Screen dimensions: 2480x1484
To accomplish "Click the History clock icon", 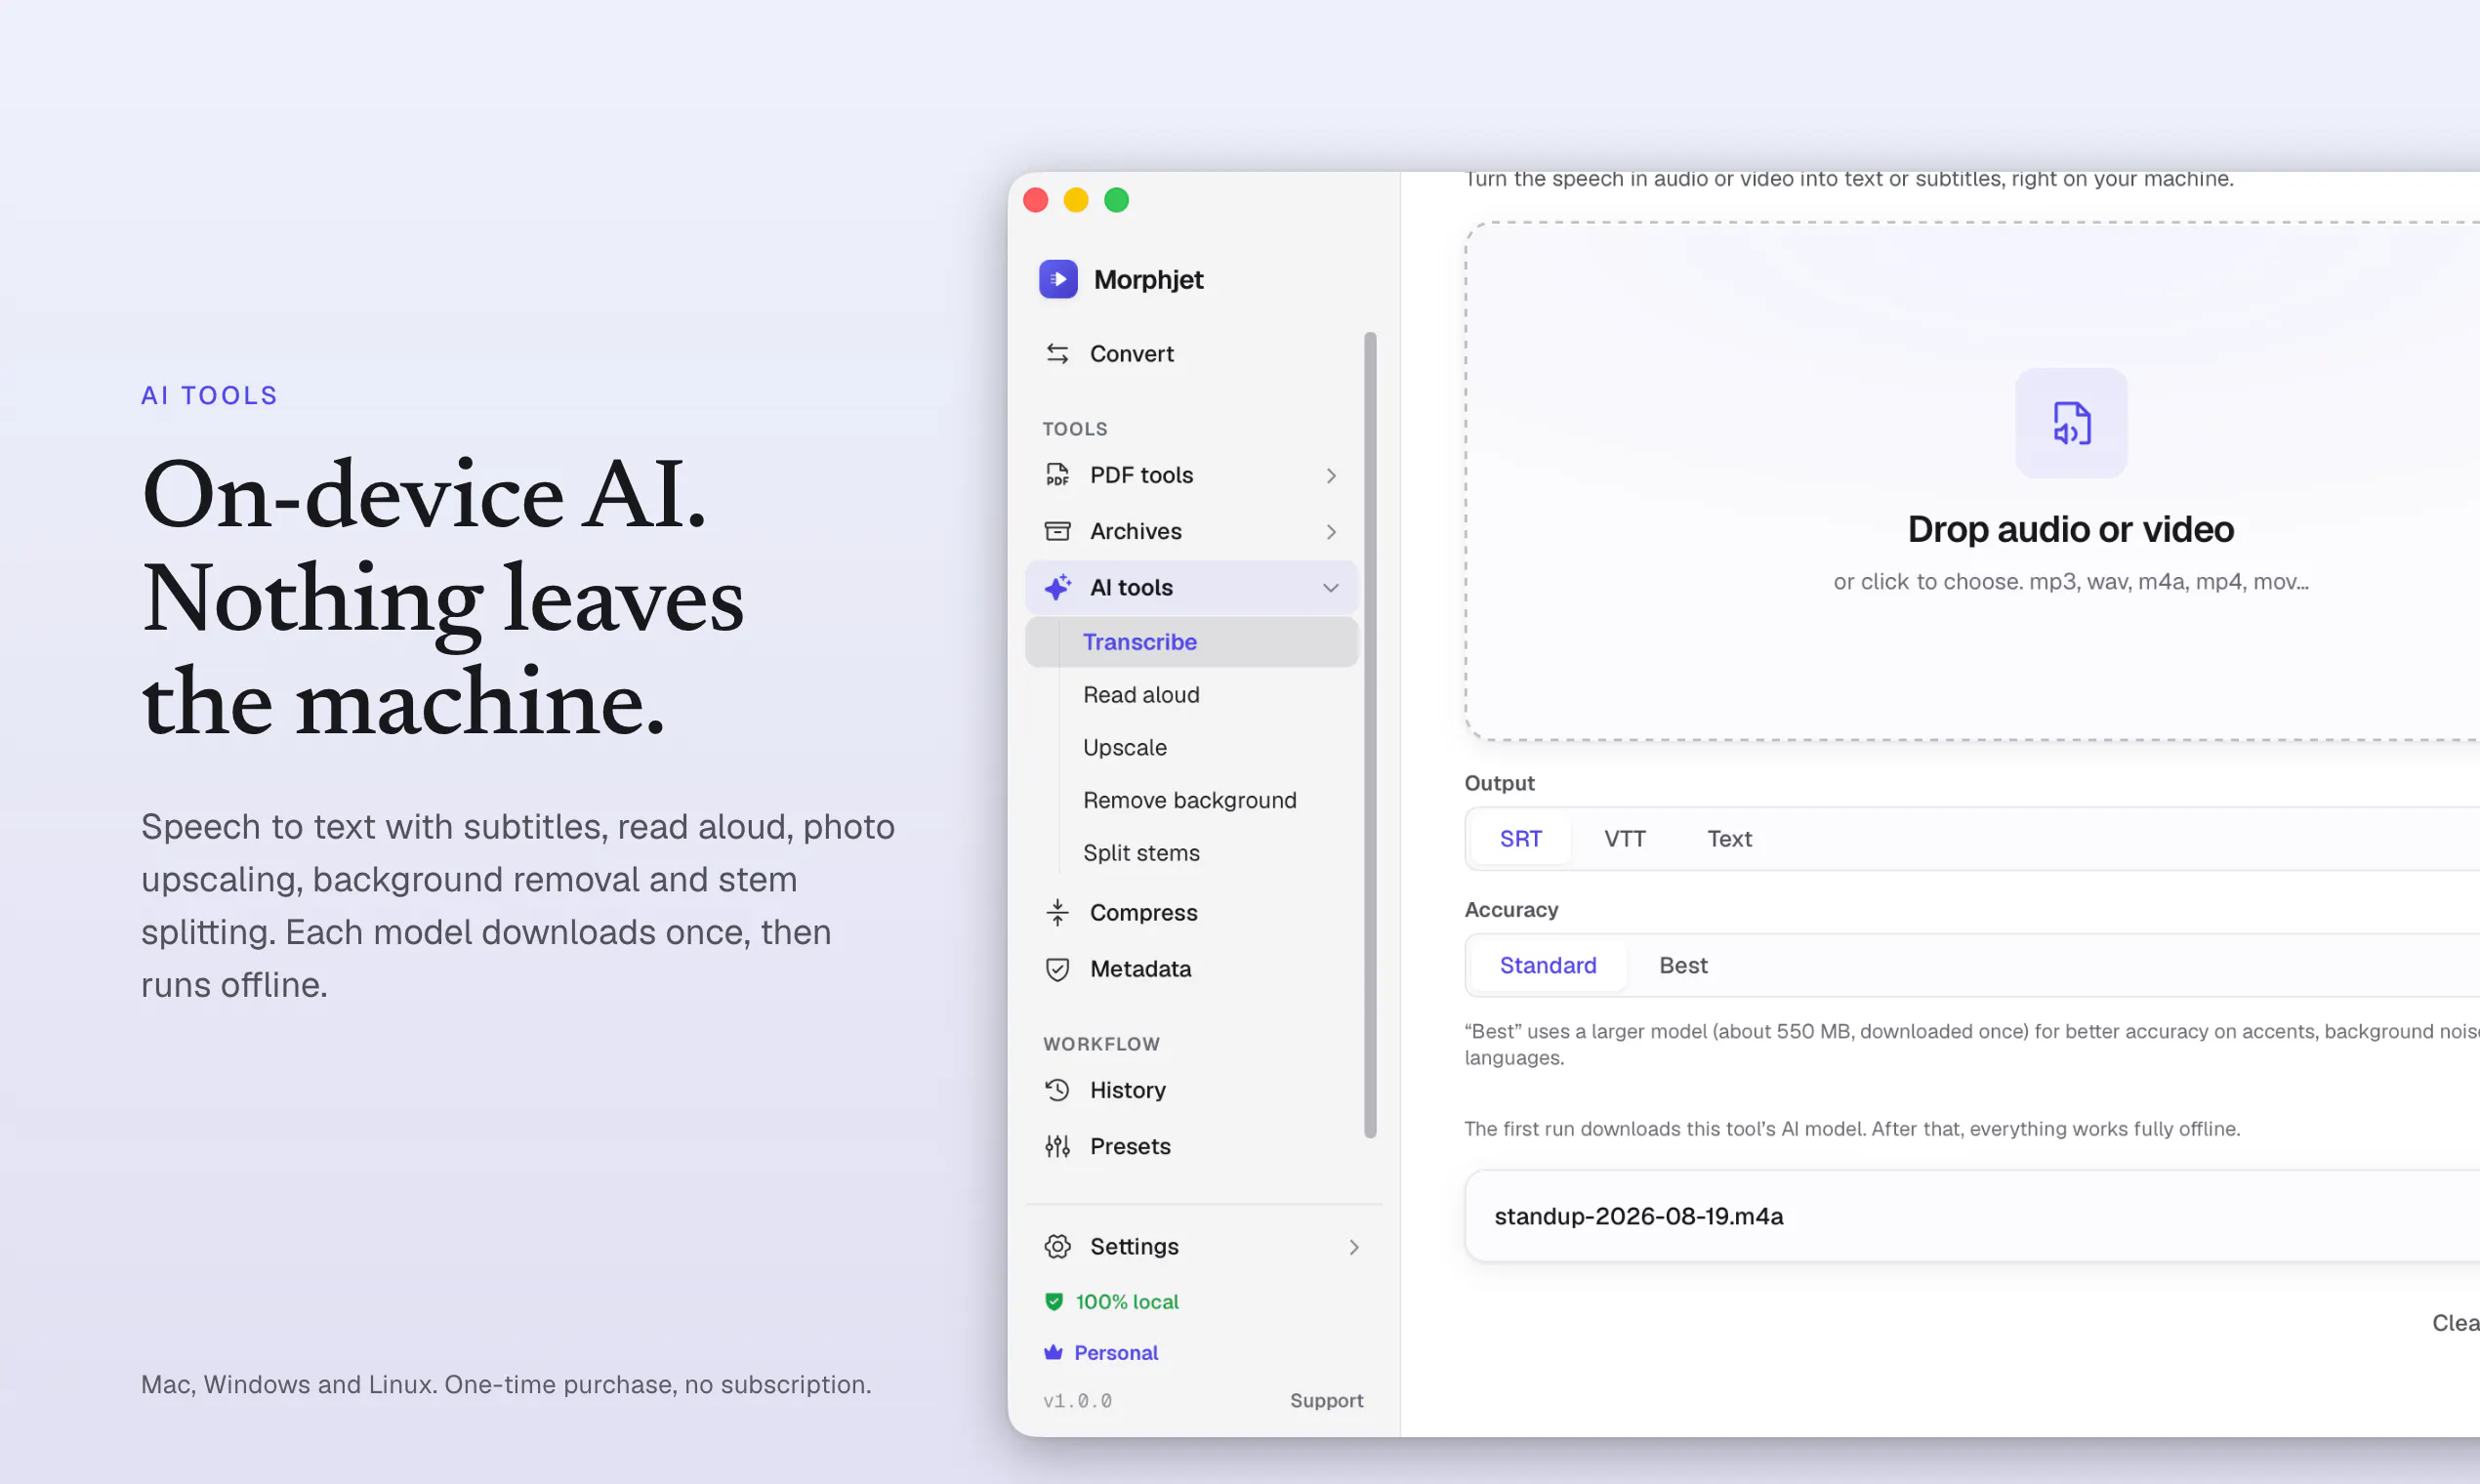I will (1057, 1090).
